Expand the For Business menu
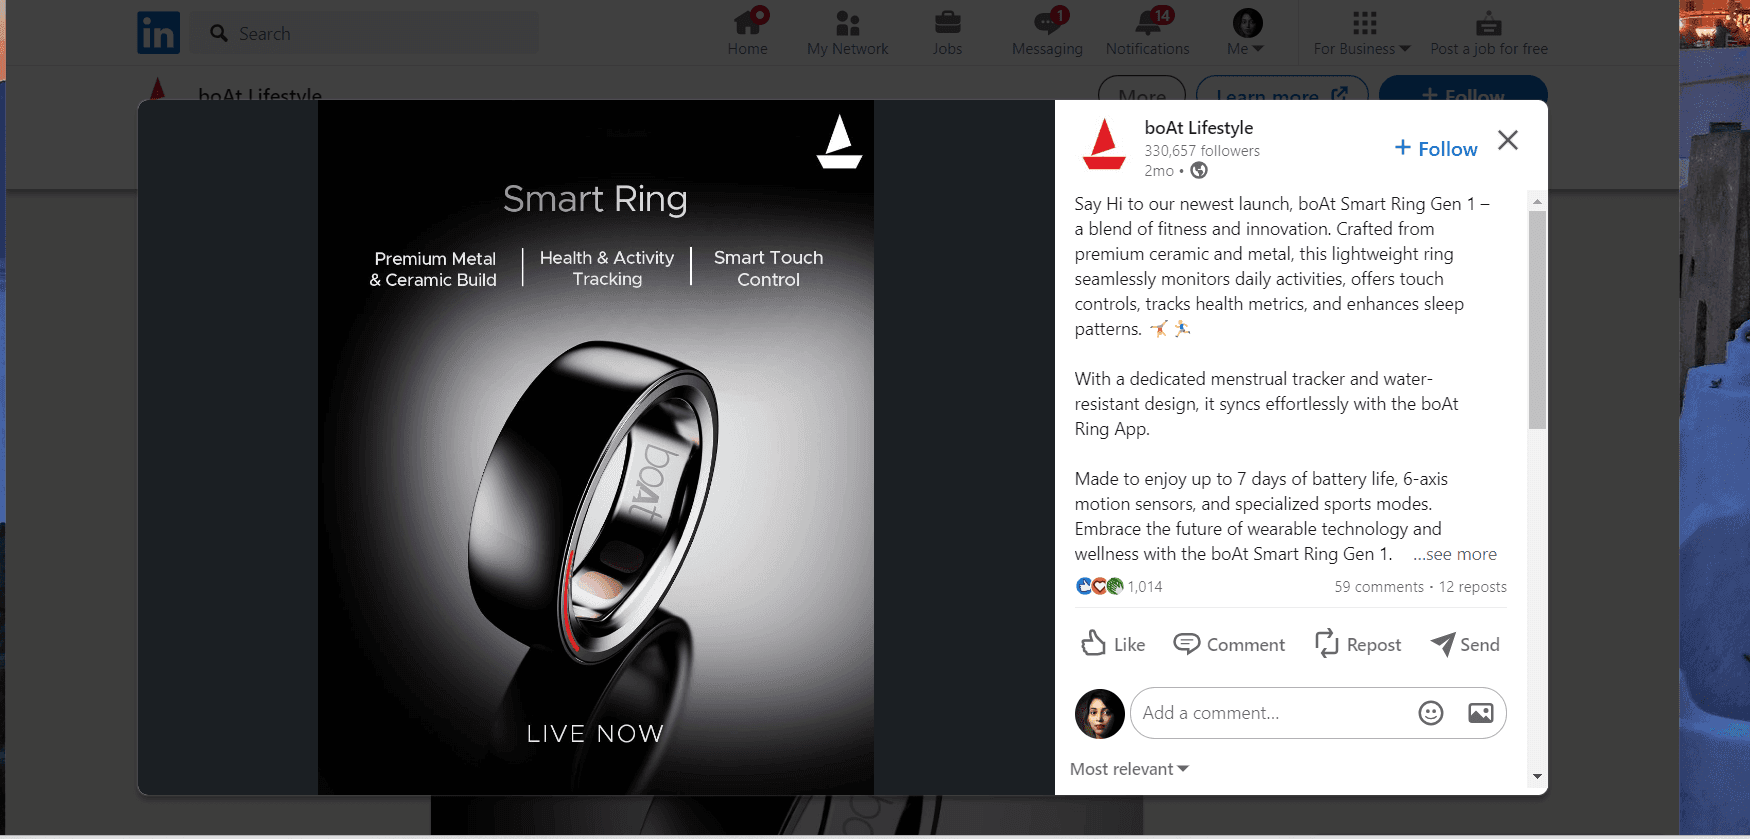 point(1362,32)
